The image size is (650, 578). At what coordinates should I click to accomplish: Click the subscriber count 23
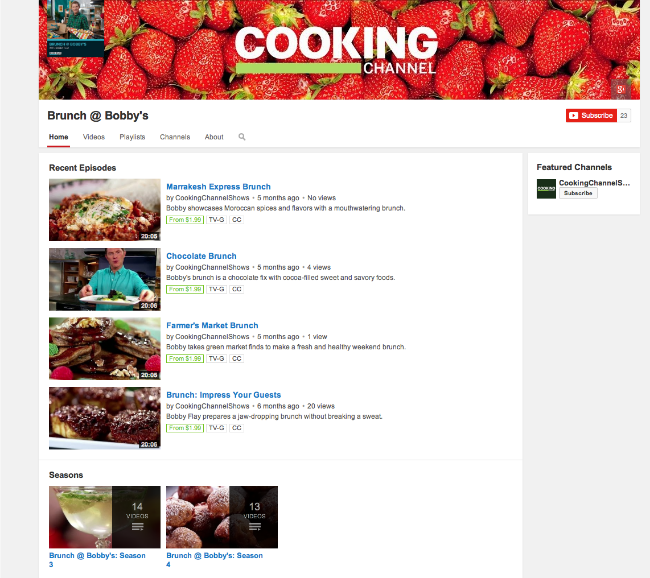click(x=624, y=116)
